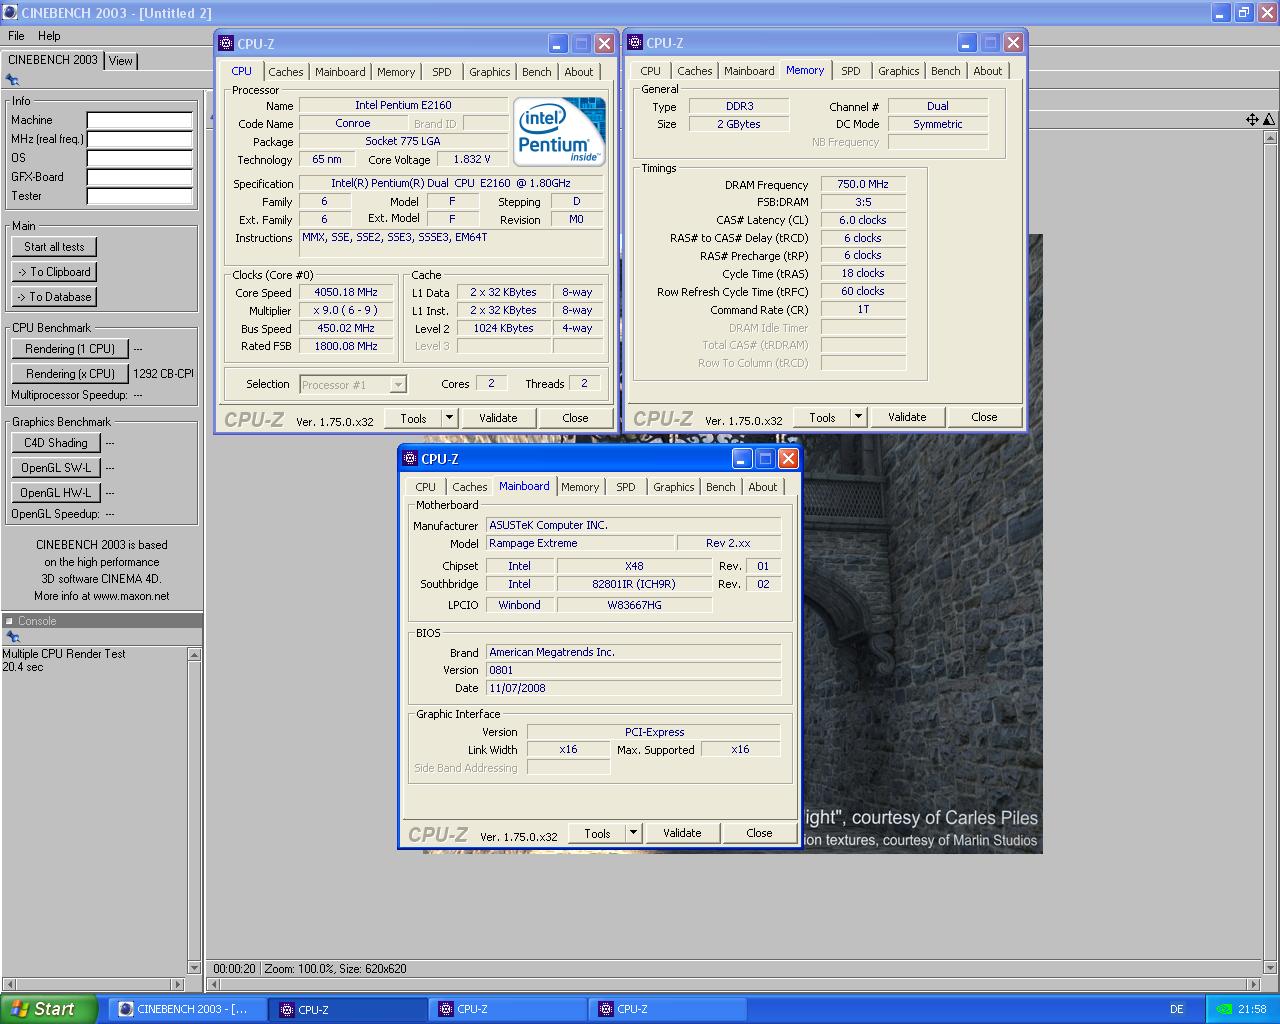1280x1024 pixels.
Task: Switch to the CINEBENCH 2003 taskbar item
Action: pyautogui.click(x=186, y=1009)
